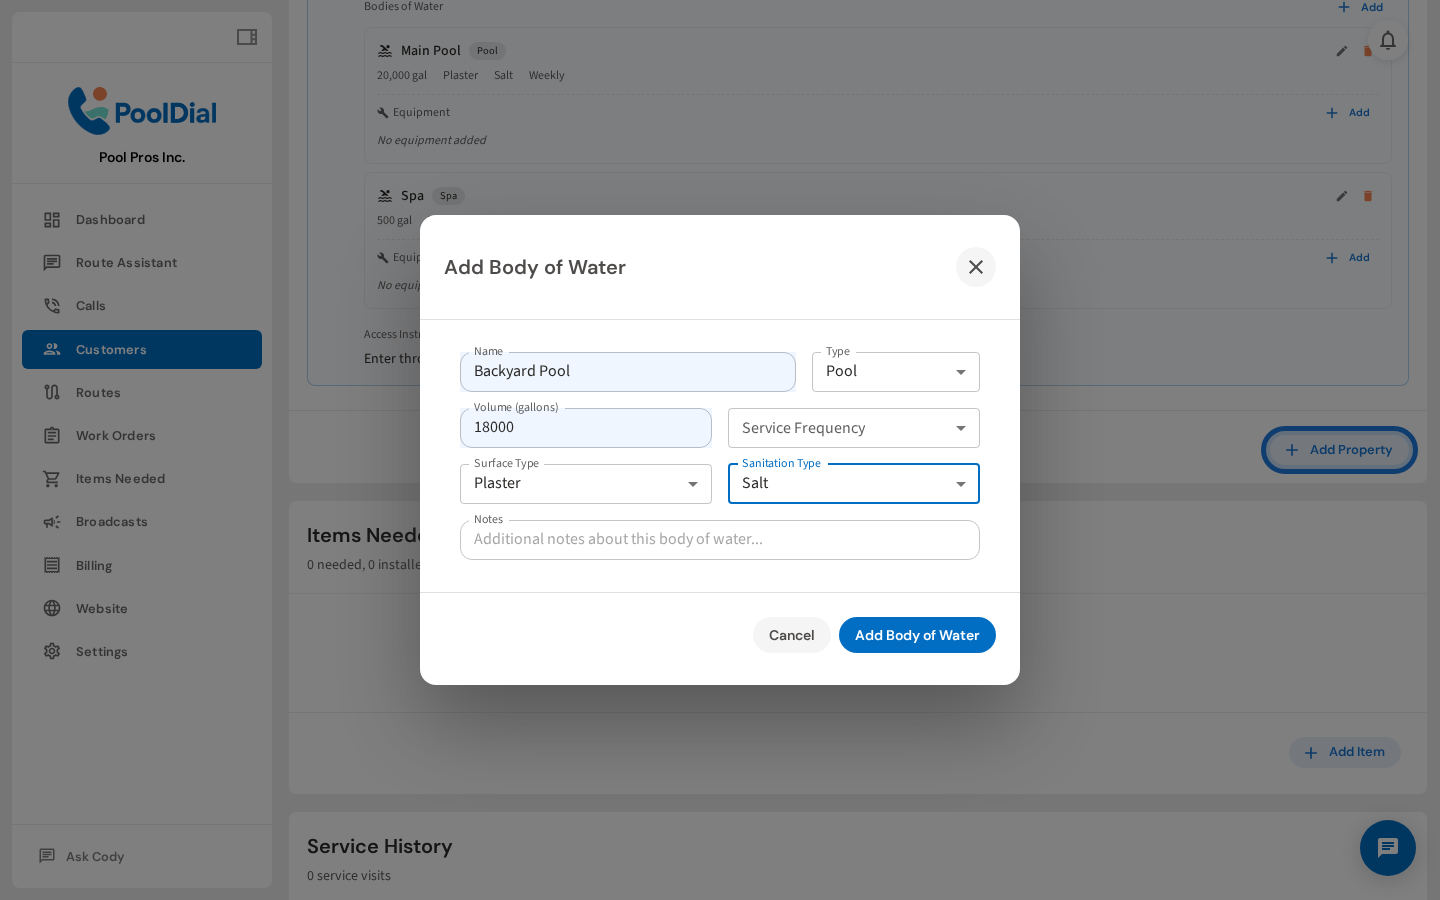Open the Sanitation Type dropdown
Viewport: 1440px width, 900px height.
tap(853, 484)
